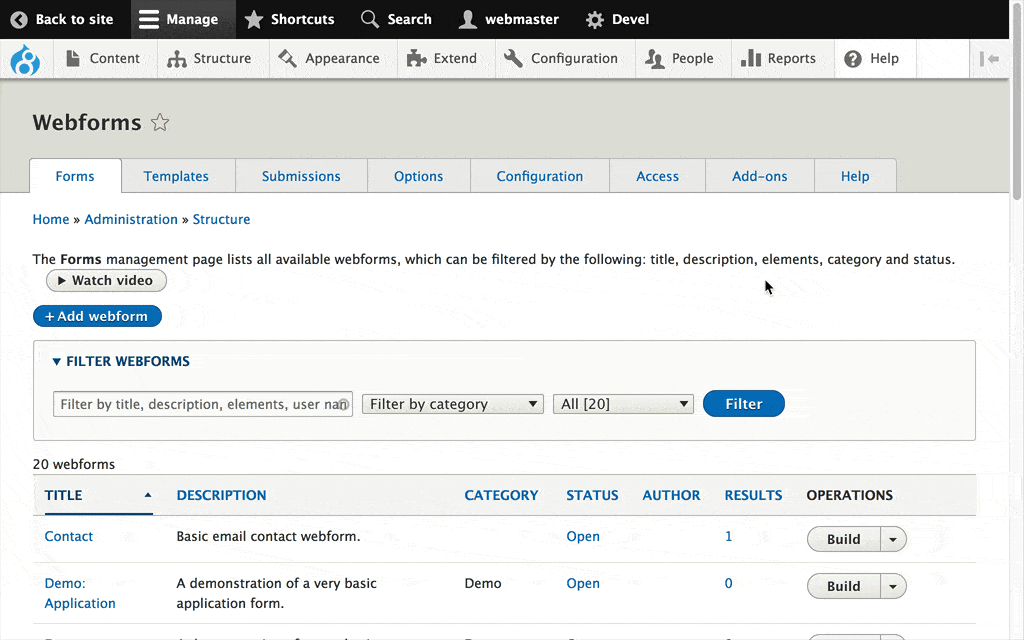Open the Demo: Application webform link
Image resolution: width=1024 pixels, height=640 pixels.
80,593
